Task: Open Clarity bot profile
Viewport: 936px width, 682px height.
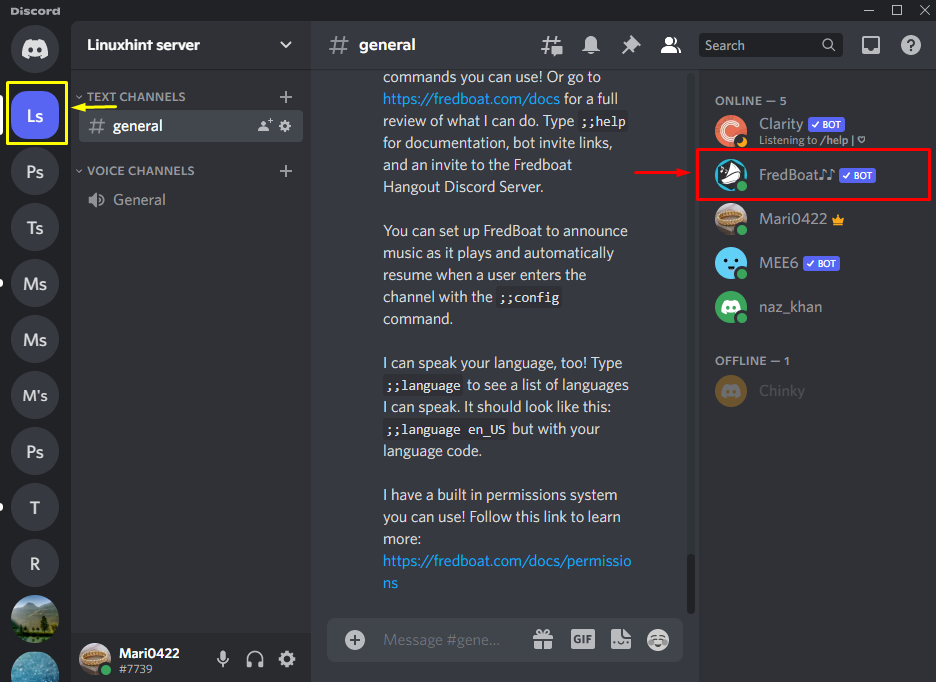Action: coord(814,131)
